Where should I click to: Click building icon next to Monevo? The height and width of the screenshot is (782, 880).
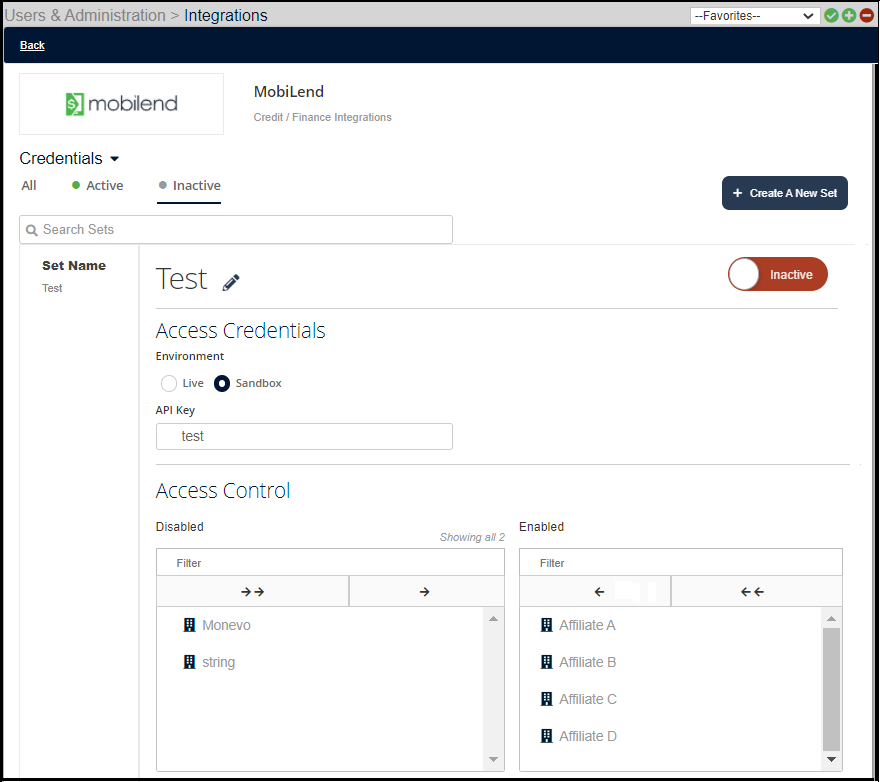[x=190, y=625]
